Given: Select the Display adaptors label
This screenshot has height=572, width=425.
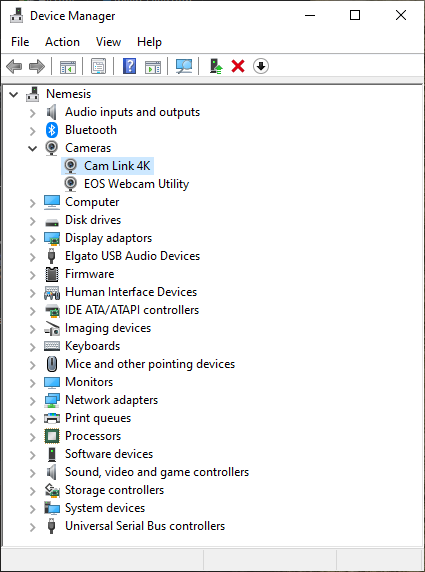Looking at the screenshot, I should click(x=108, y=238).
